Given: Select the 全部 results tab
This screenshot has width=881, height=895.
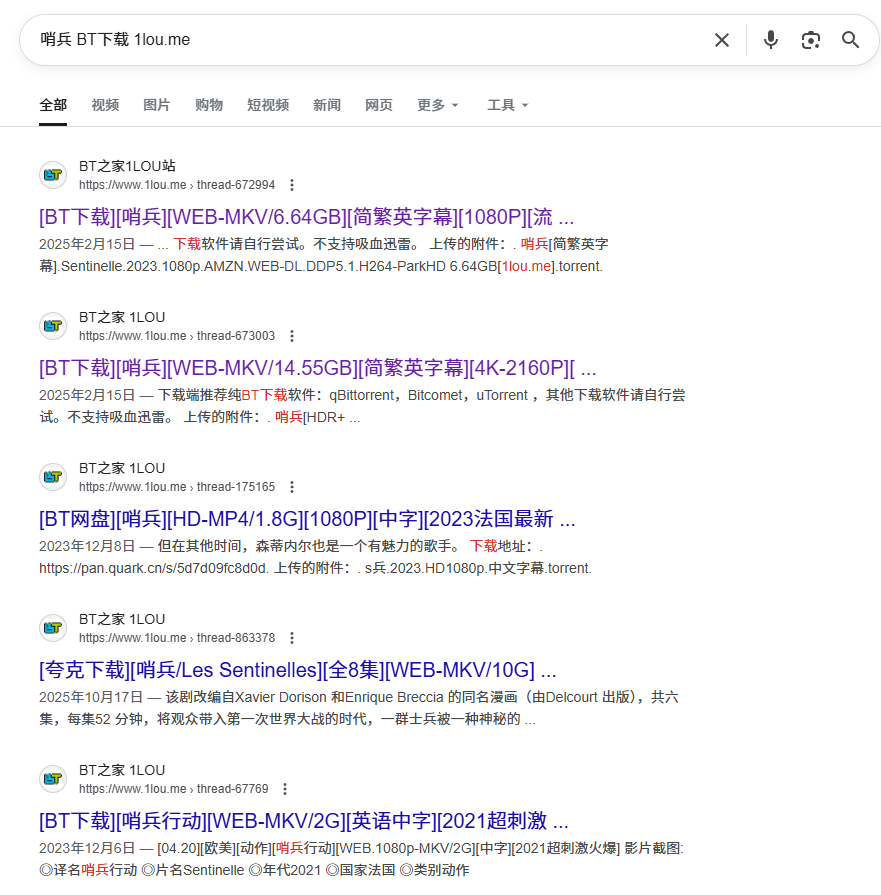Looking at the screenshot, I should tap(53, 105).
